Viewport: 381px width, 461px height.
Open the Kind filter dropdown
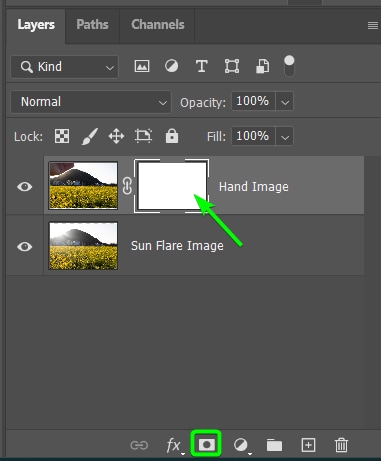(65, 67)
